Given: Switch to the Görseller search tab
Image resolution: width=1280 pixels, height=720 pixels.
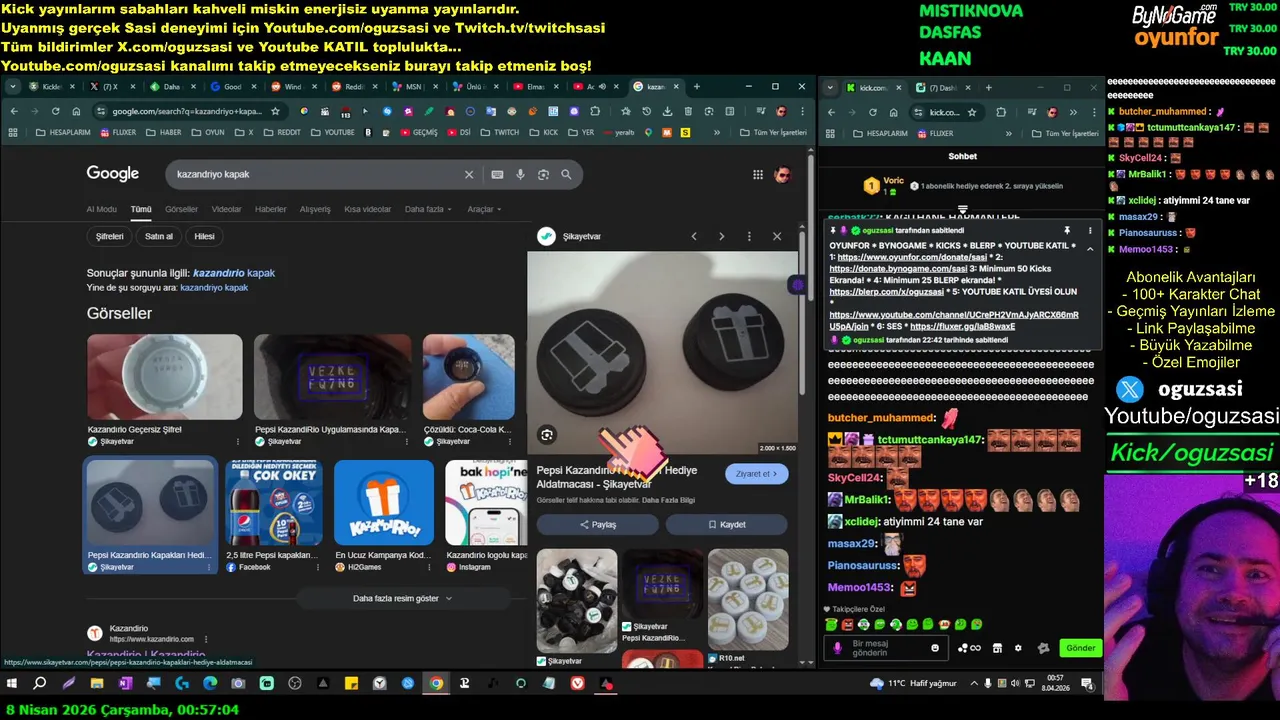Looking at the screenshot, I should tap(181, 209).
